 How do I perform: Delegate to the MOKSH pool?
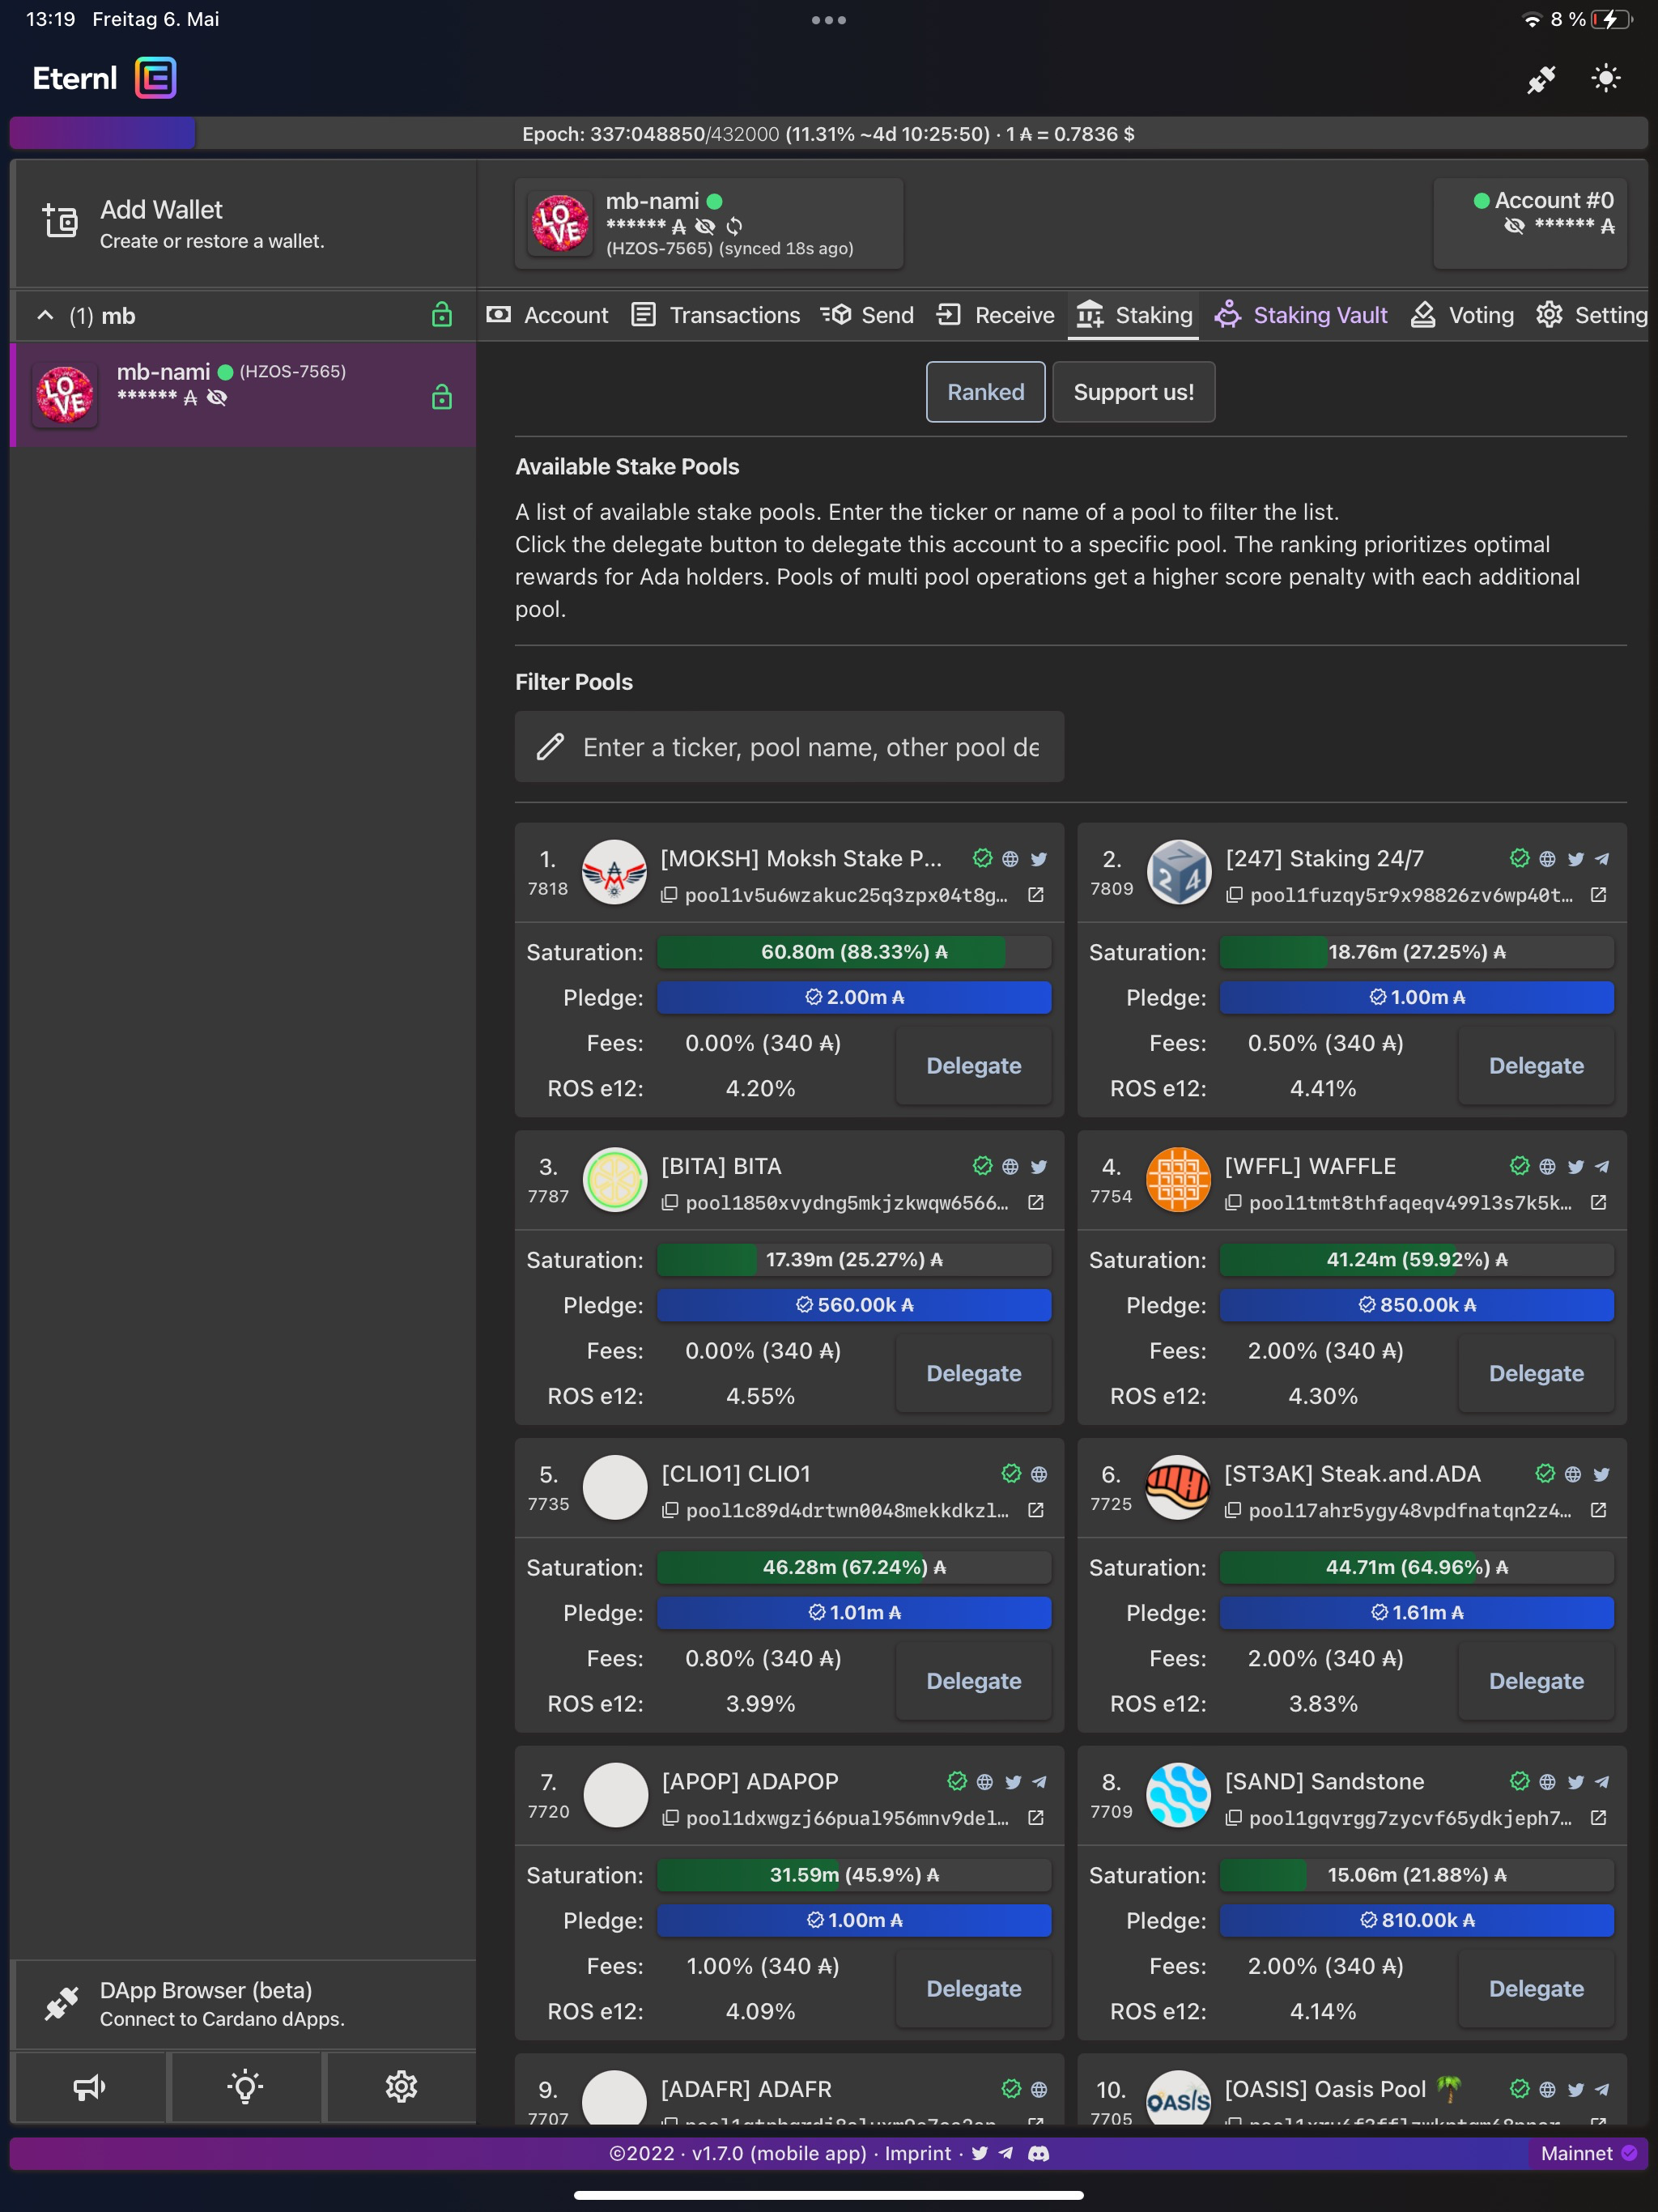973,1066
